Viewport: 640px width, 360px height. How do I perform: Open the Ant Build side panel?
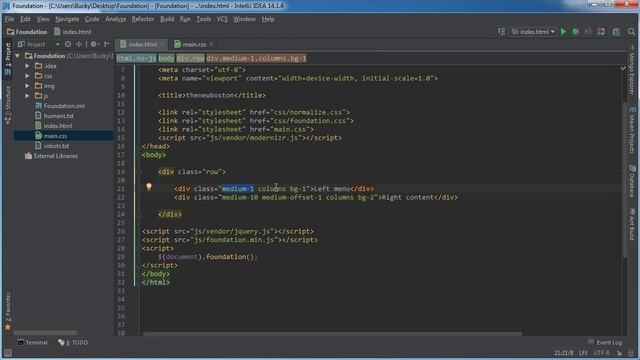(631, 224)
